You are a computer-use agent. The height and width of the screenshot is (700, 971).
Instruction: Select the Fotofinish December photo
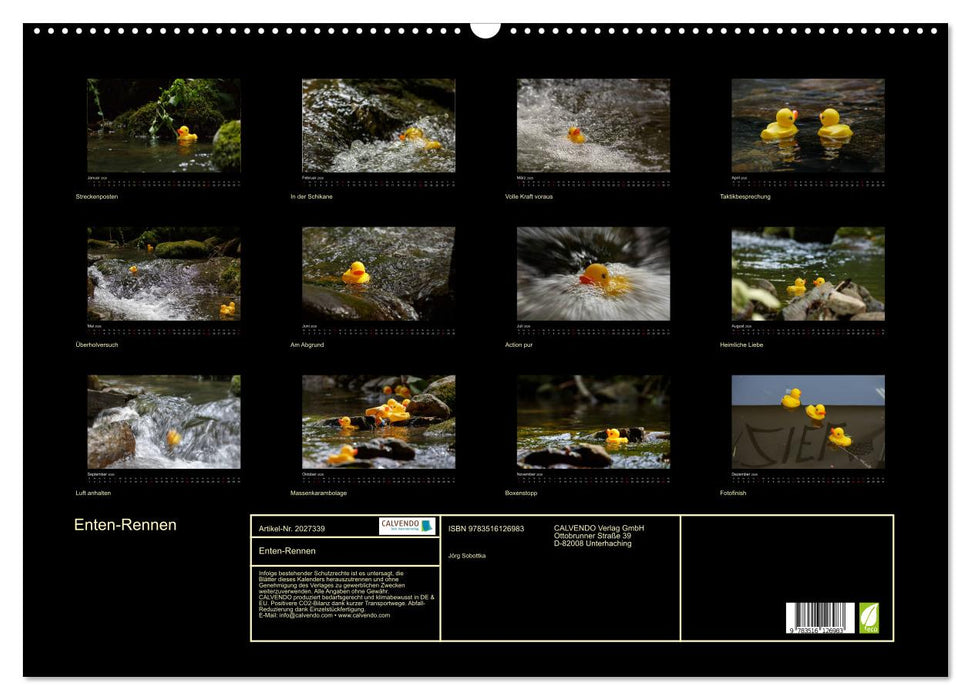(x=808, y=422)
